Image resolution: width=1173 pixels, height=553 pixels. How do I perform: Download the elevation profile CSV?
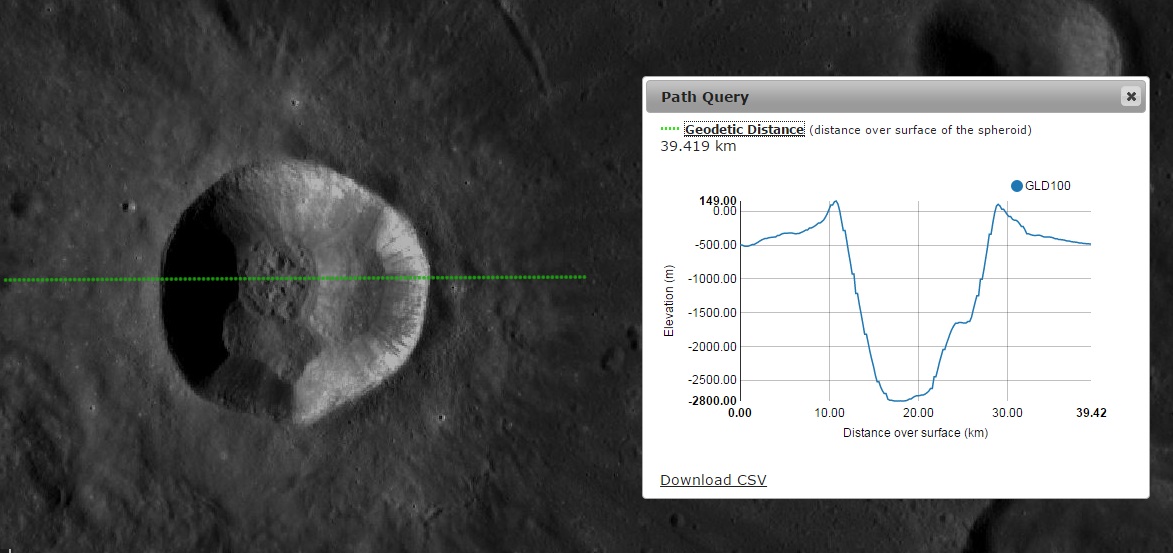click(713, 480)
